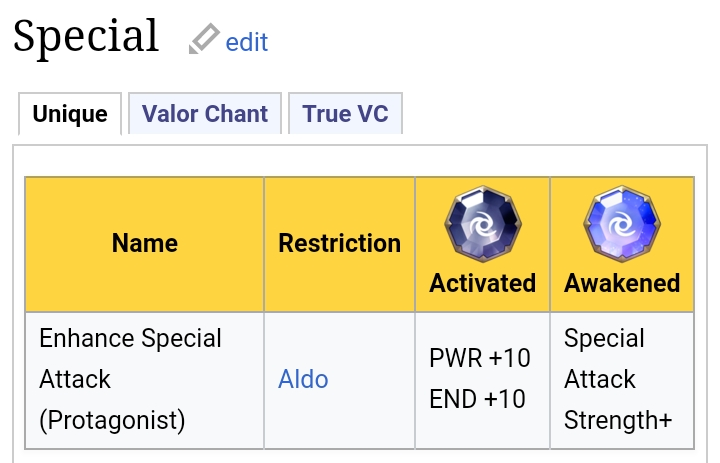Image resolution: width=720 pixels, height=463 pixels.
Task: Click the Awakened bright blue gem icon
Action: click(622, 224)
